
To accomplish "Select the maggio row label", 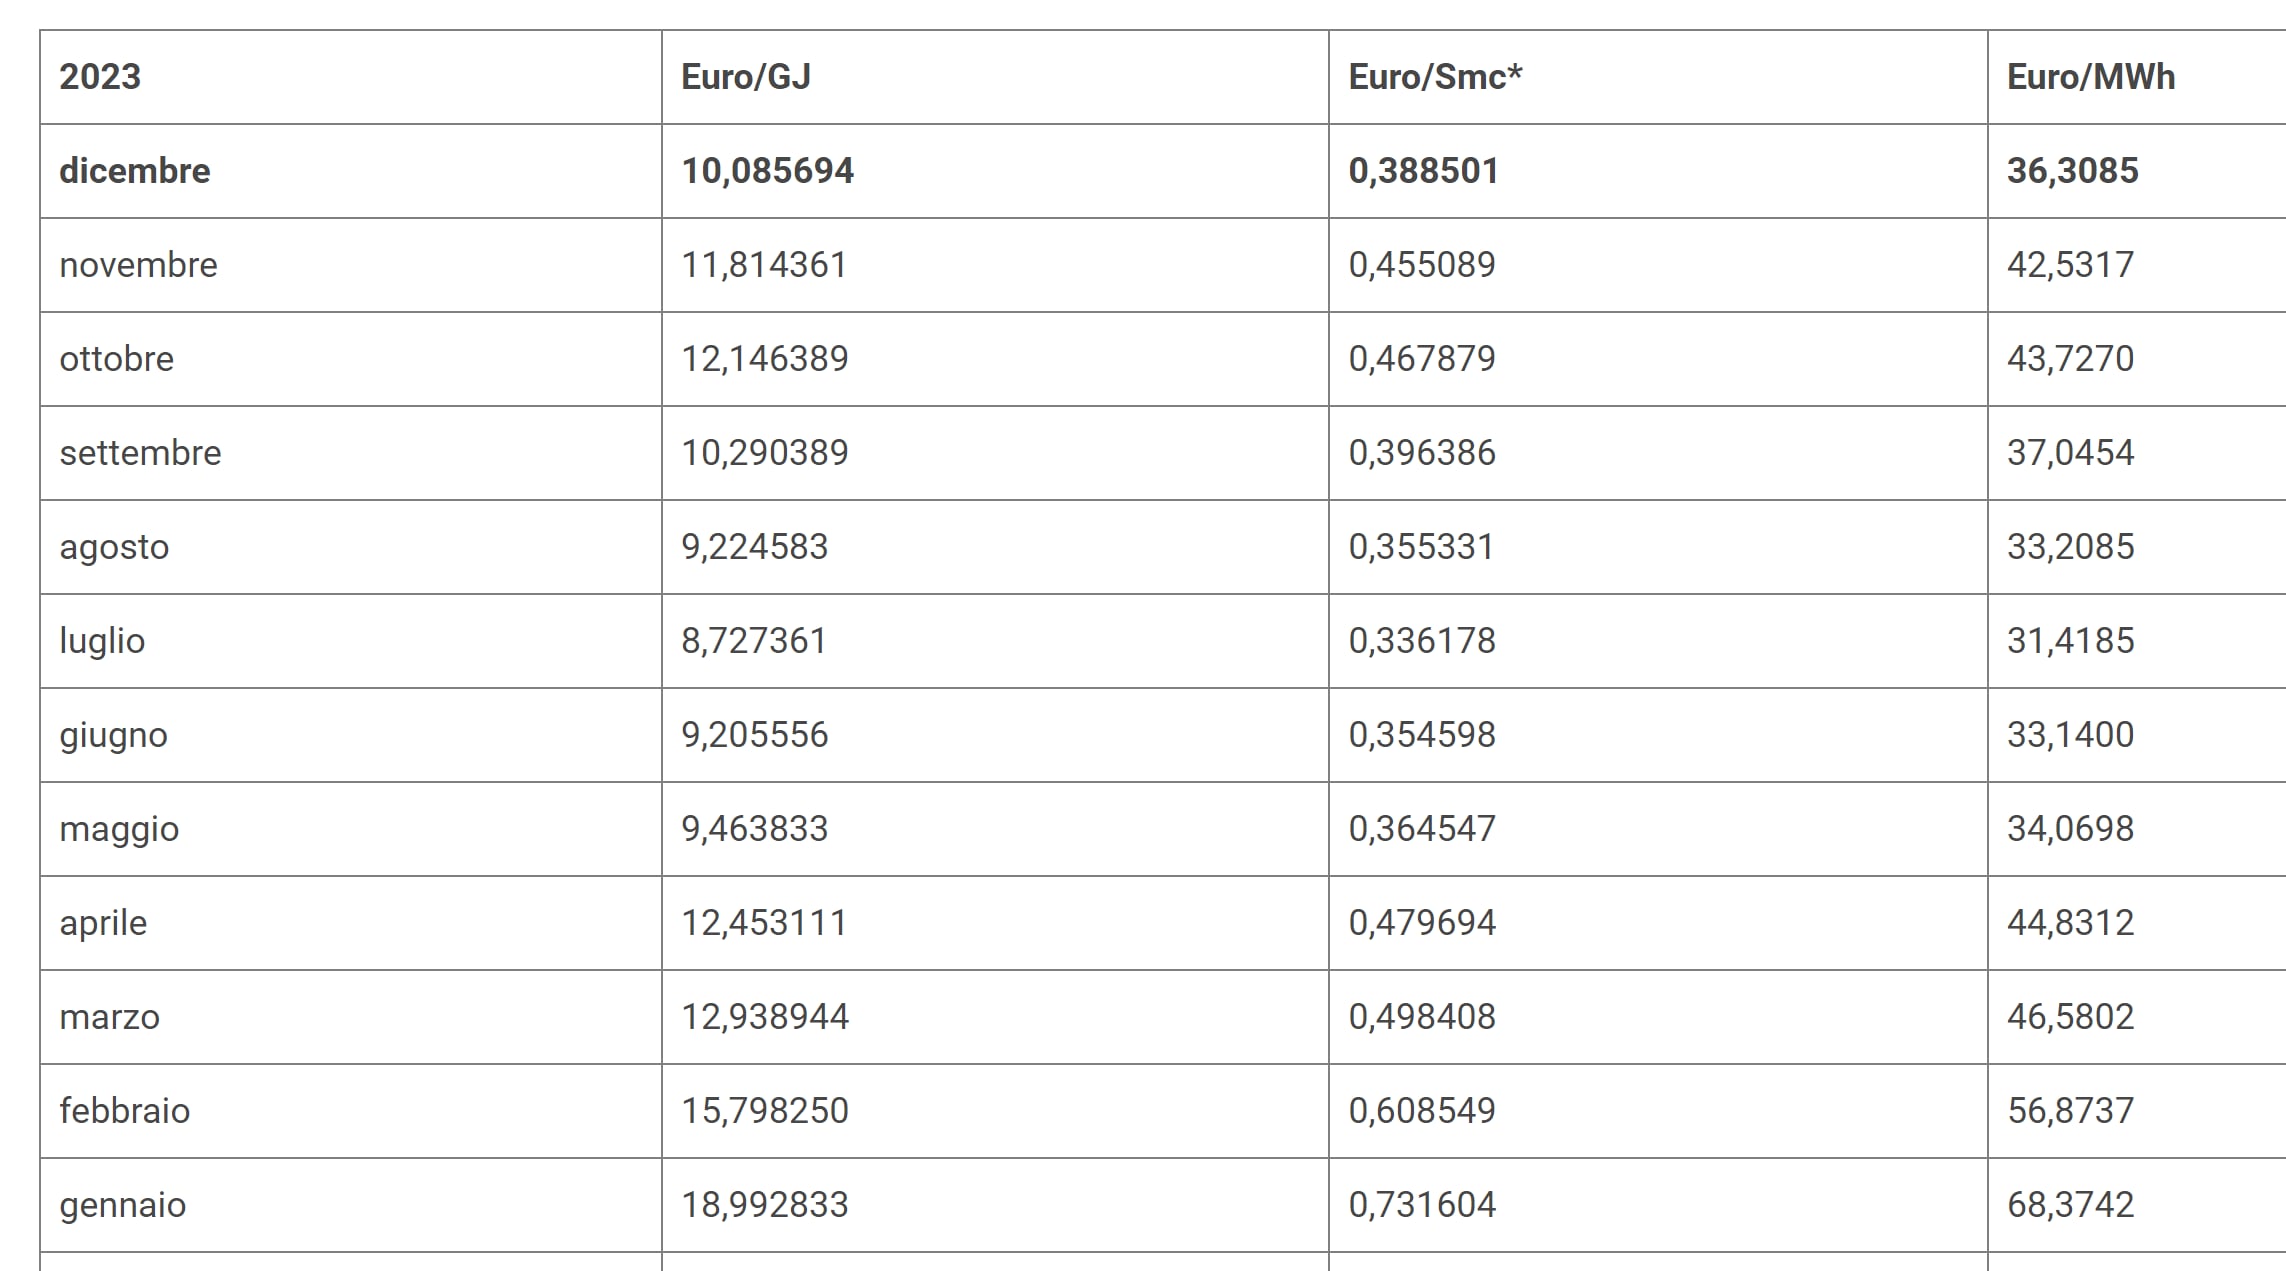I will [119, 829].
